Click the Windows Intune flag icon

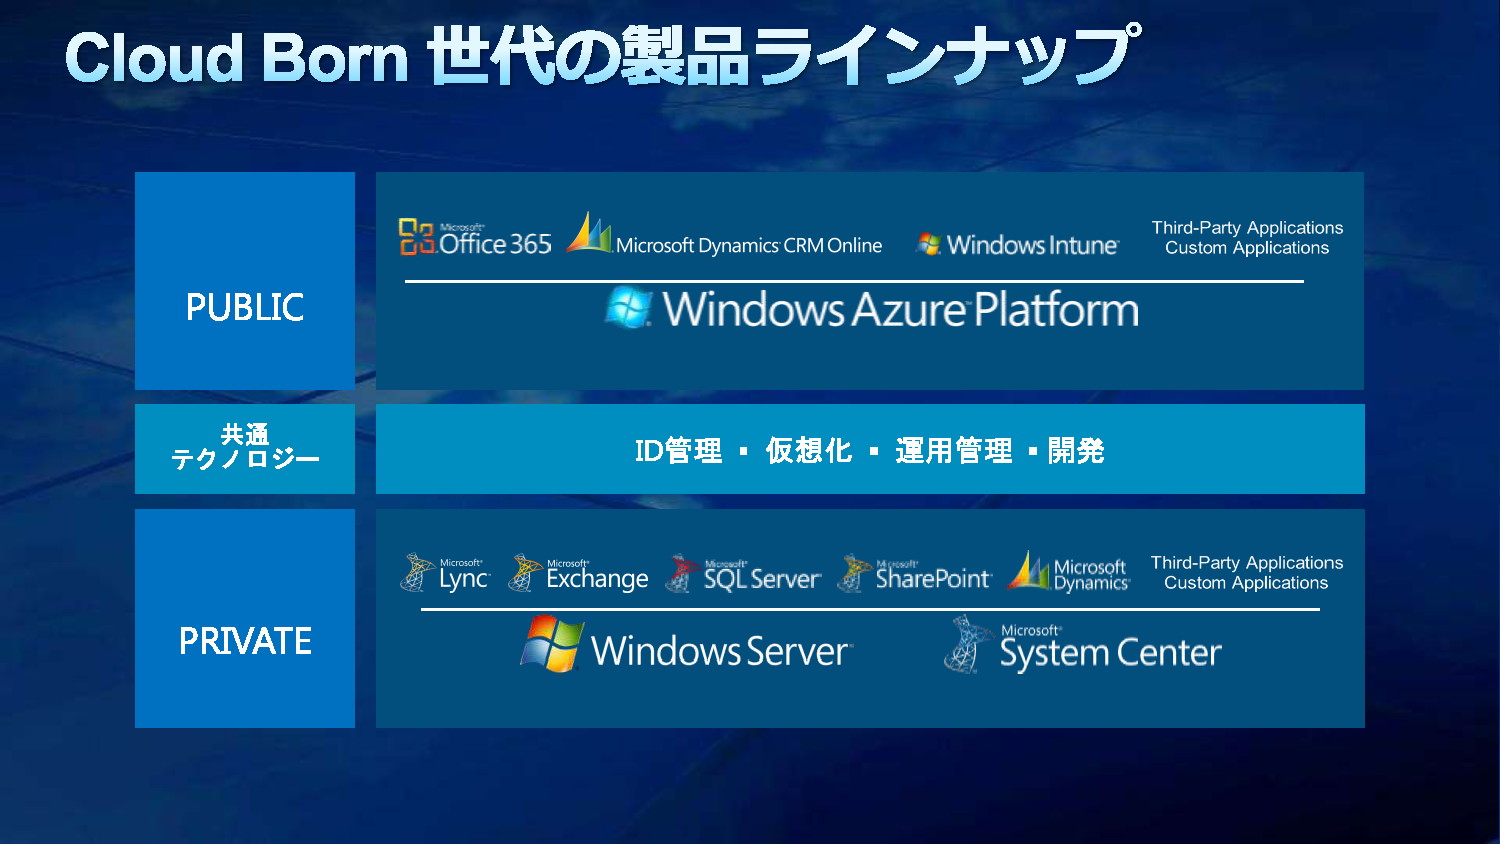(x=929, y=244)
